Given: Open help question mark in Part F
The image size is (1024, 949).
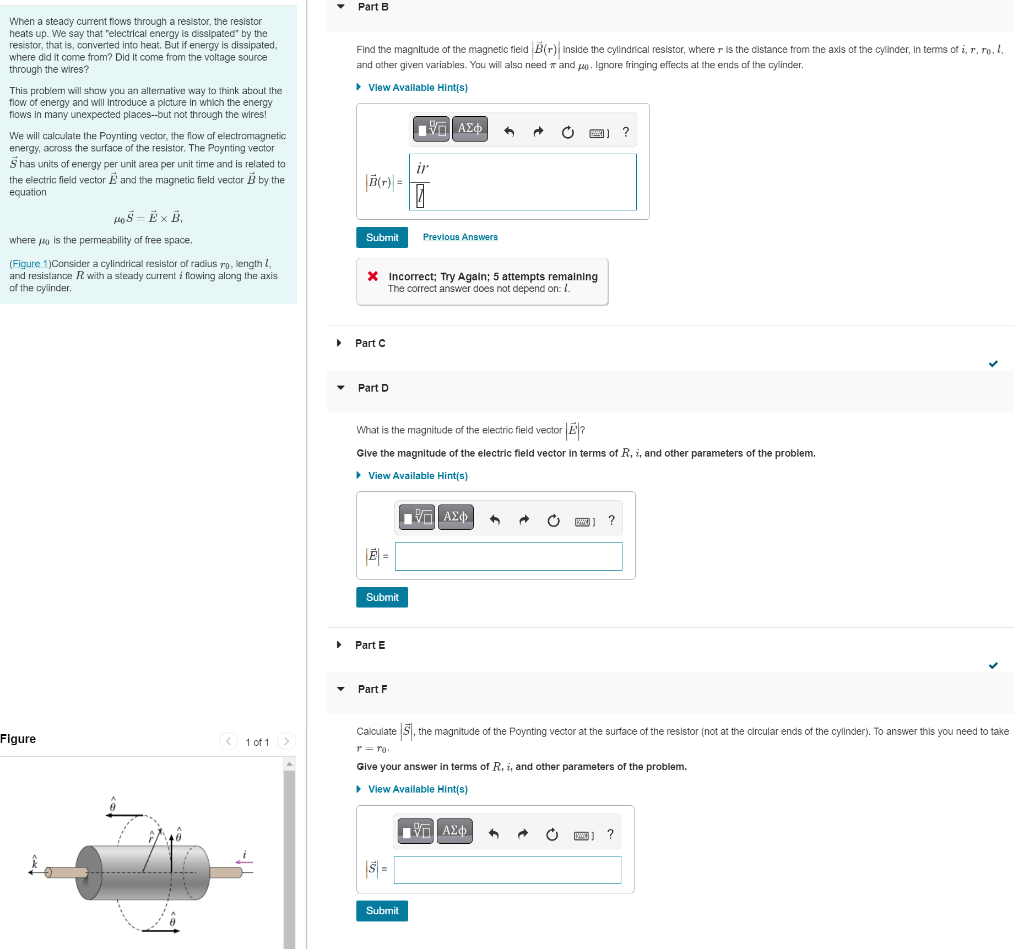Looking at the screenshot, I should (x=610, y=834).
